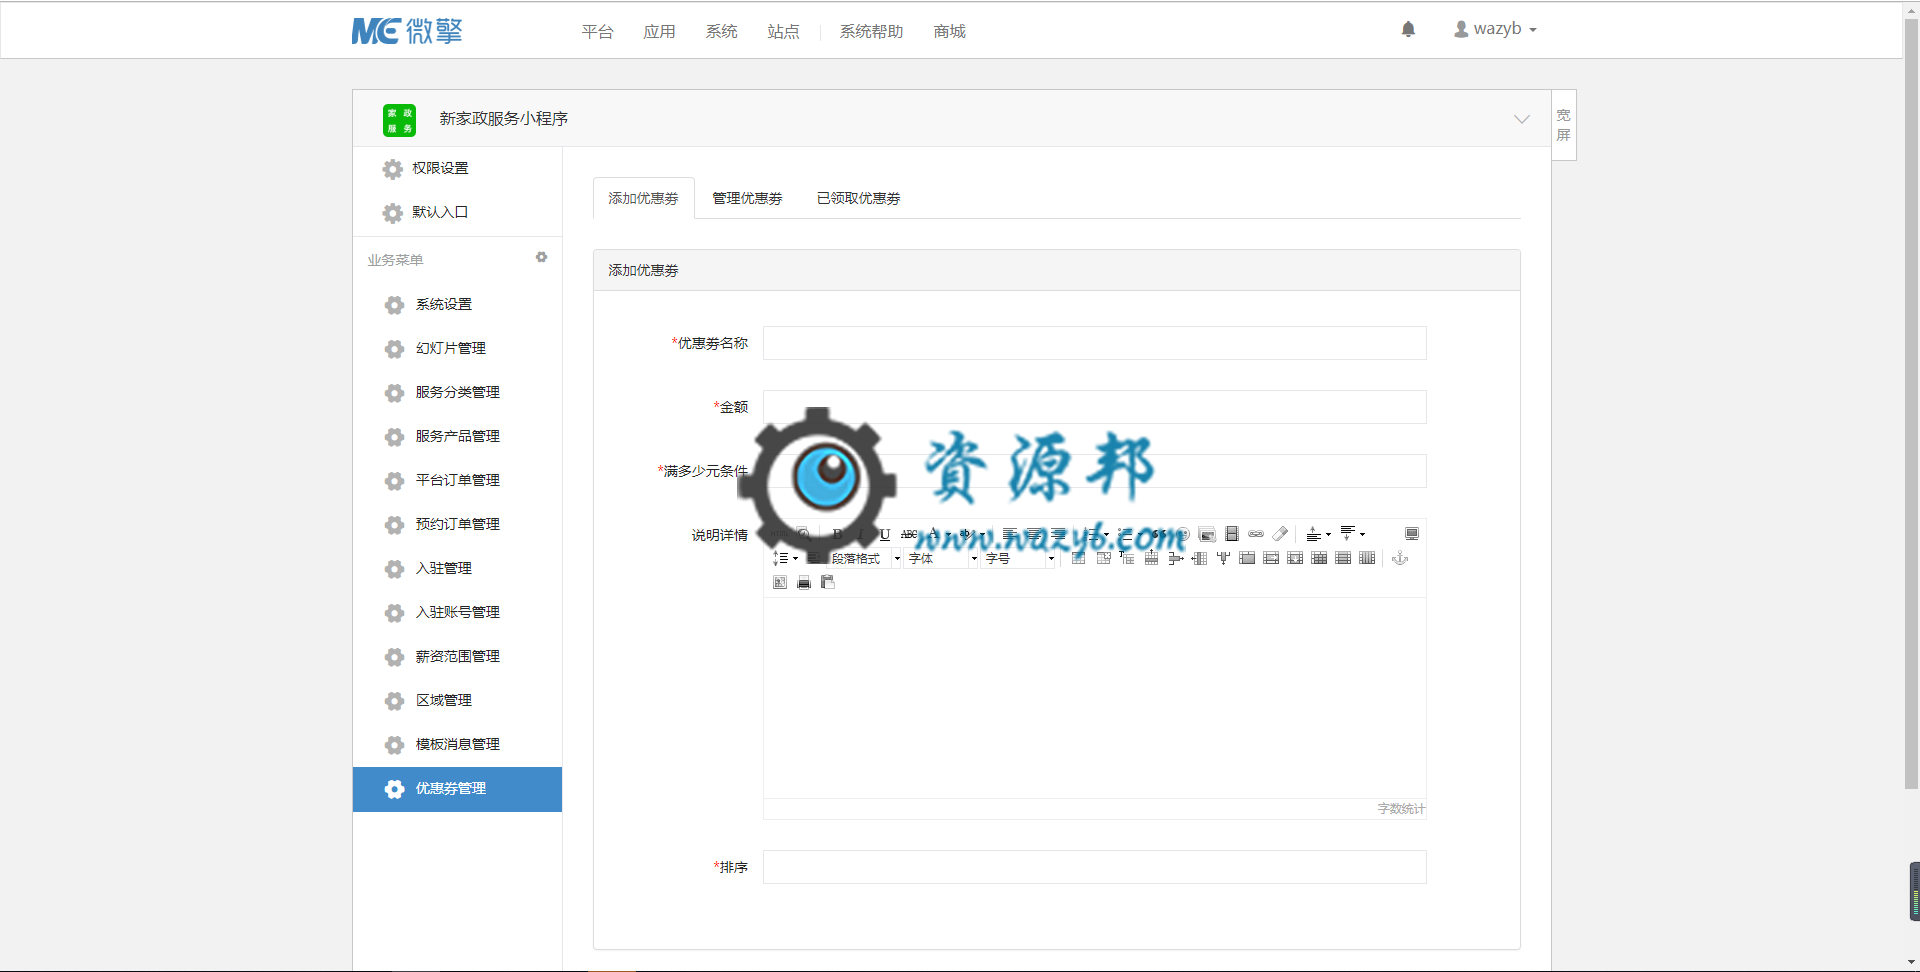Click the split into cells icon
The height and width of the screenshot is (972, 1920).
1319,558
